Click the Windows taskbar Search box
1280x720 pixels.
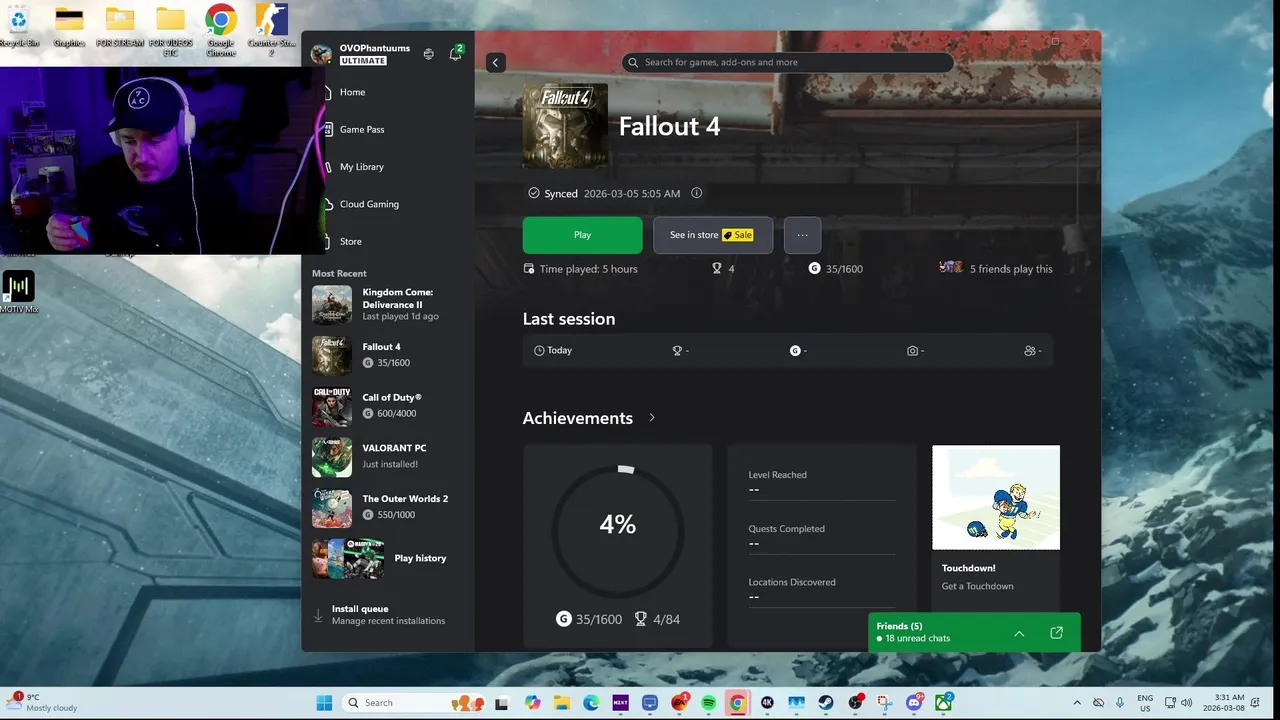(415, 703)
